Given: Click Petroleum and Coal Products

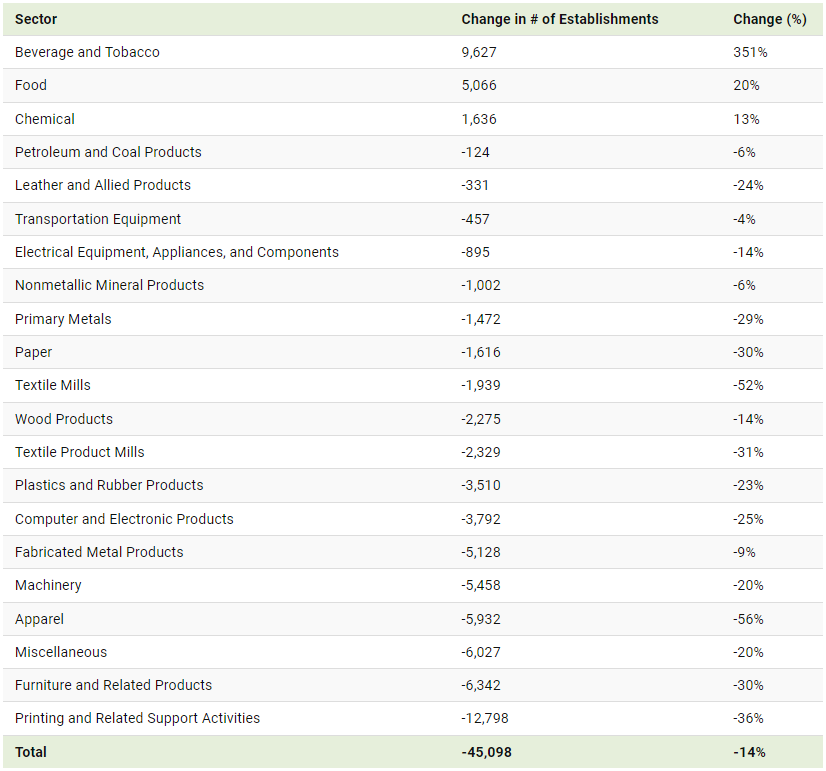Looking at the screenshot, I should pos(108,152).
